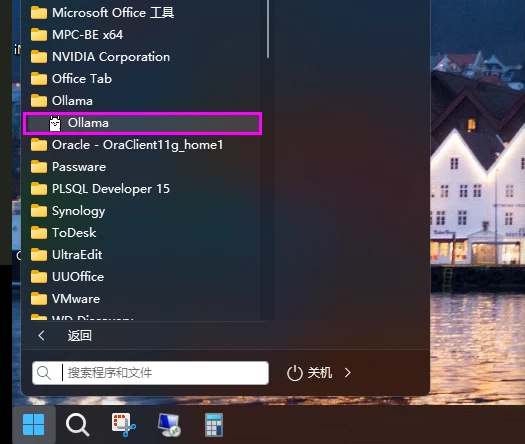Expand the PLSQL Developer 15 folder
The height and width of the screenshot is (444, 525).
click(142, 189)
